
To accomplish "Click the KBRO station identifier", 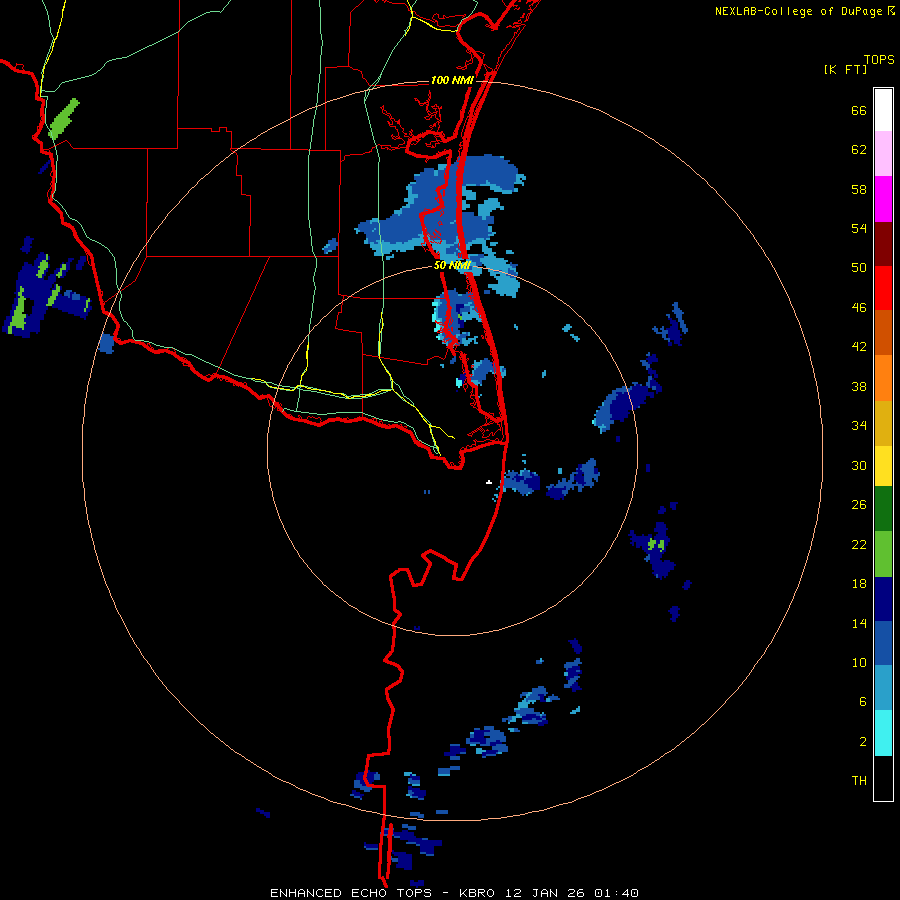I will [479, 893].
